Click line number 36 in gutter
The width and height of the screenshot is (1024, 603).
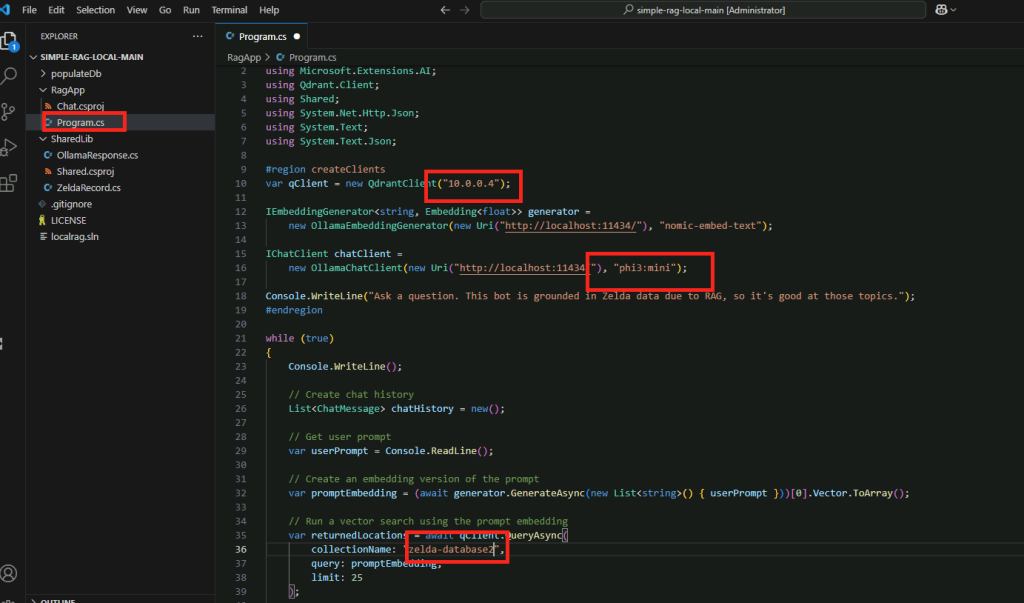click(x=241, y=549)
